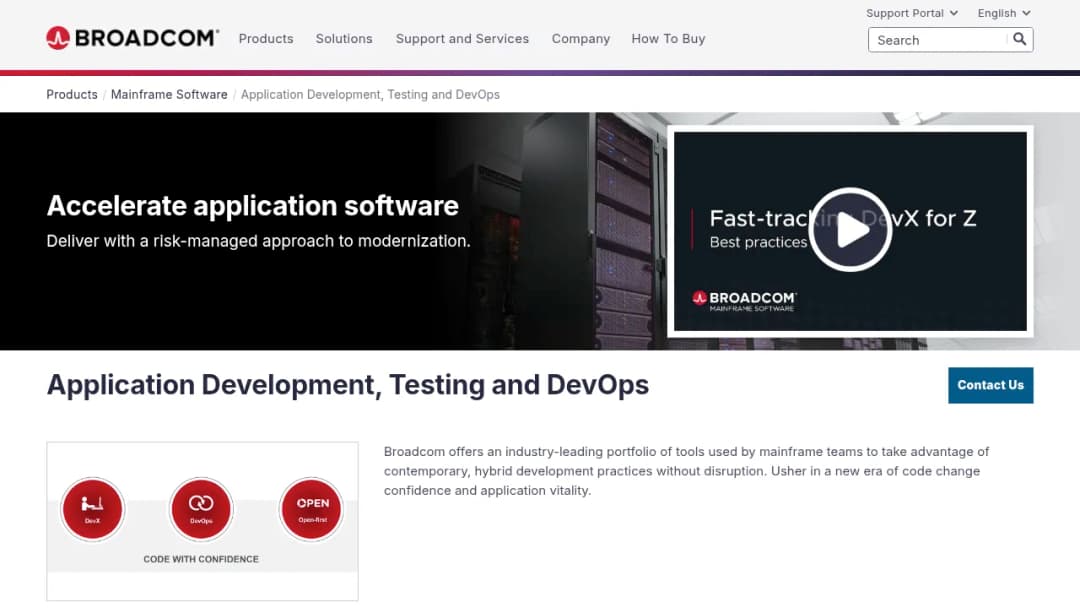The height and width of the screenshot is (608, 1080).
Task: Go to Products breadcrumb link
Action: pyautogui.click(x=72, y=94)
